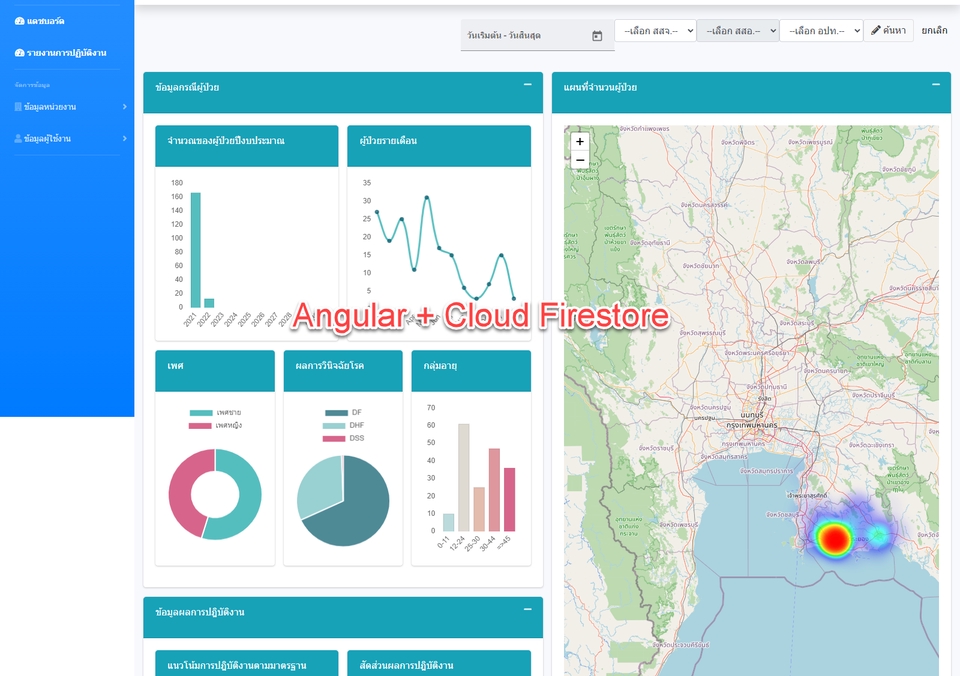The width and height of the screenshot is (960, 676).
Task: Click the 25-30 age group bar
Action: pyautogui.click(x=479, y=509)
